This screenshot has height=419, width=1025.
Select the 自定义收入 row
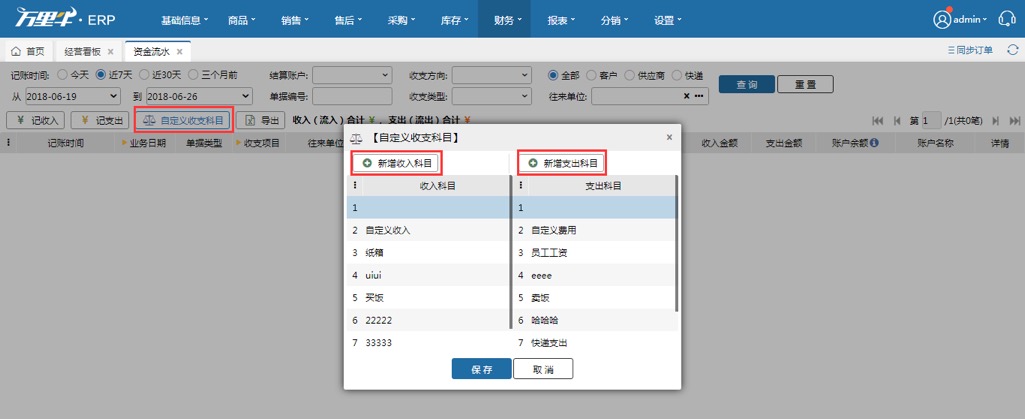tap(428, 230)
